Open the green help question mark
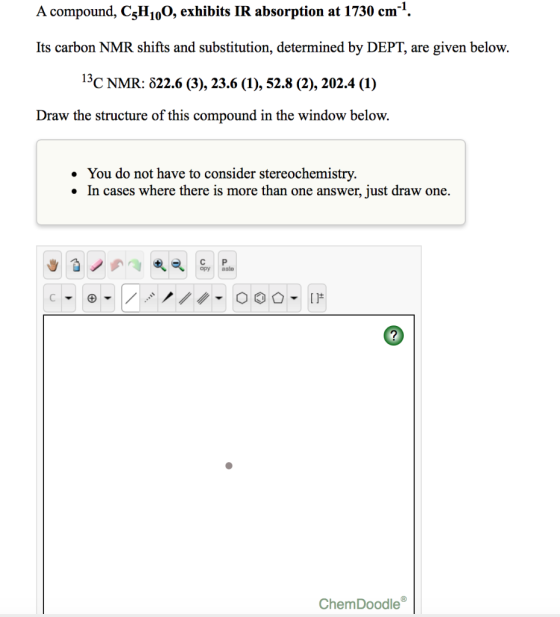560x617 pixels. pyautogui.click(x=394, y=336)
